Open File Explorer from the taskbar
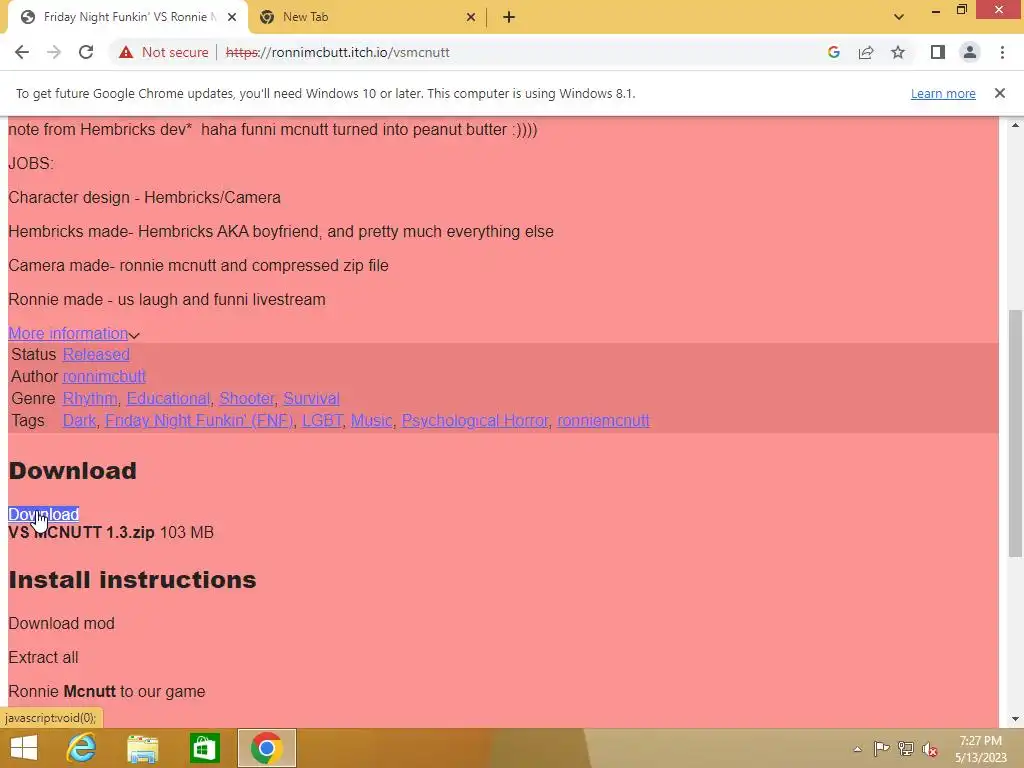This screenshot has height=768, width=1024. pyautogui.click(x=142, y=748)
